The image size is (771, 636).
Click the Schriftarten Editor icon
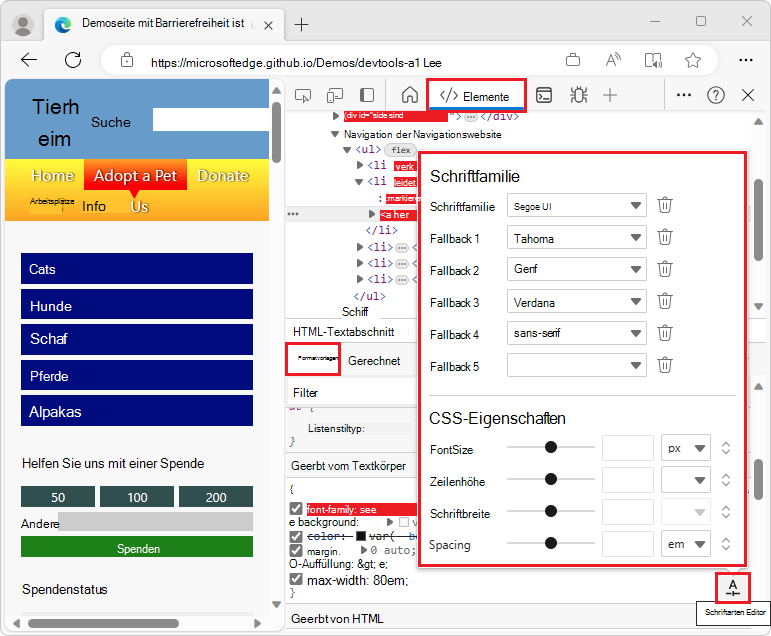733,588
